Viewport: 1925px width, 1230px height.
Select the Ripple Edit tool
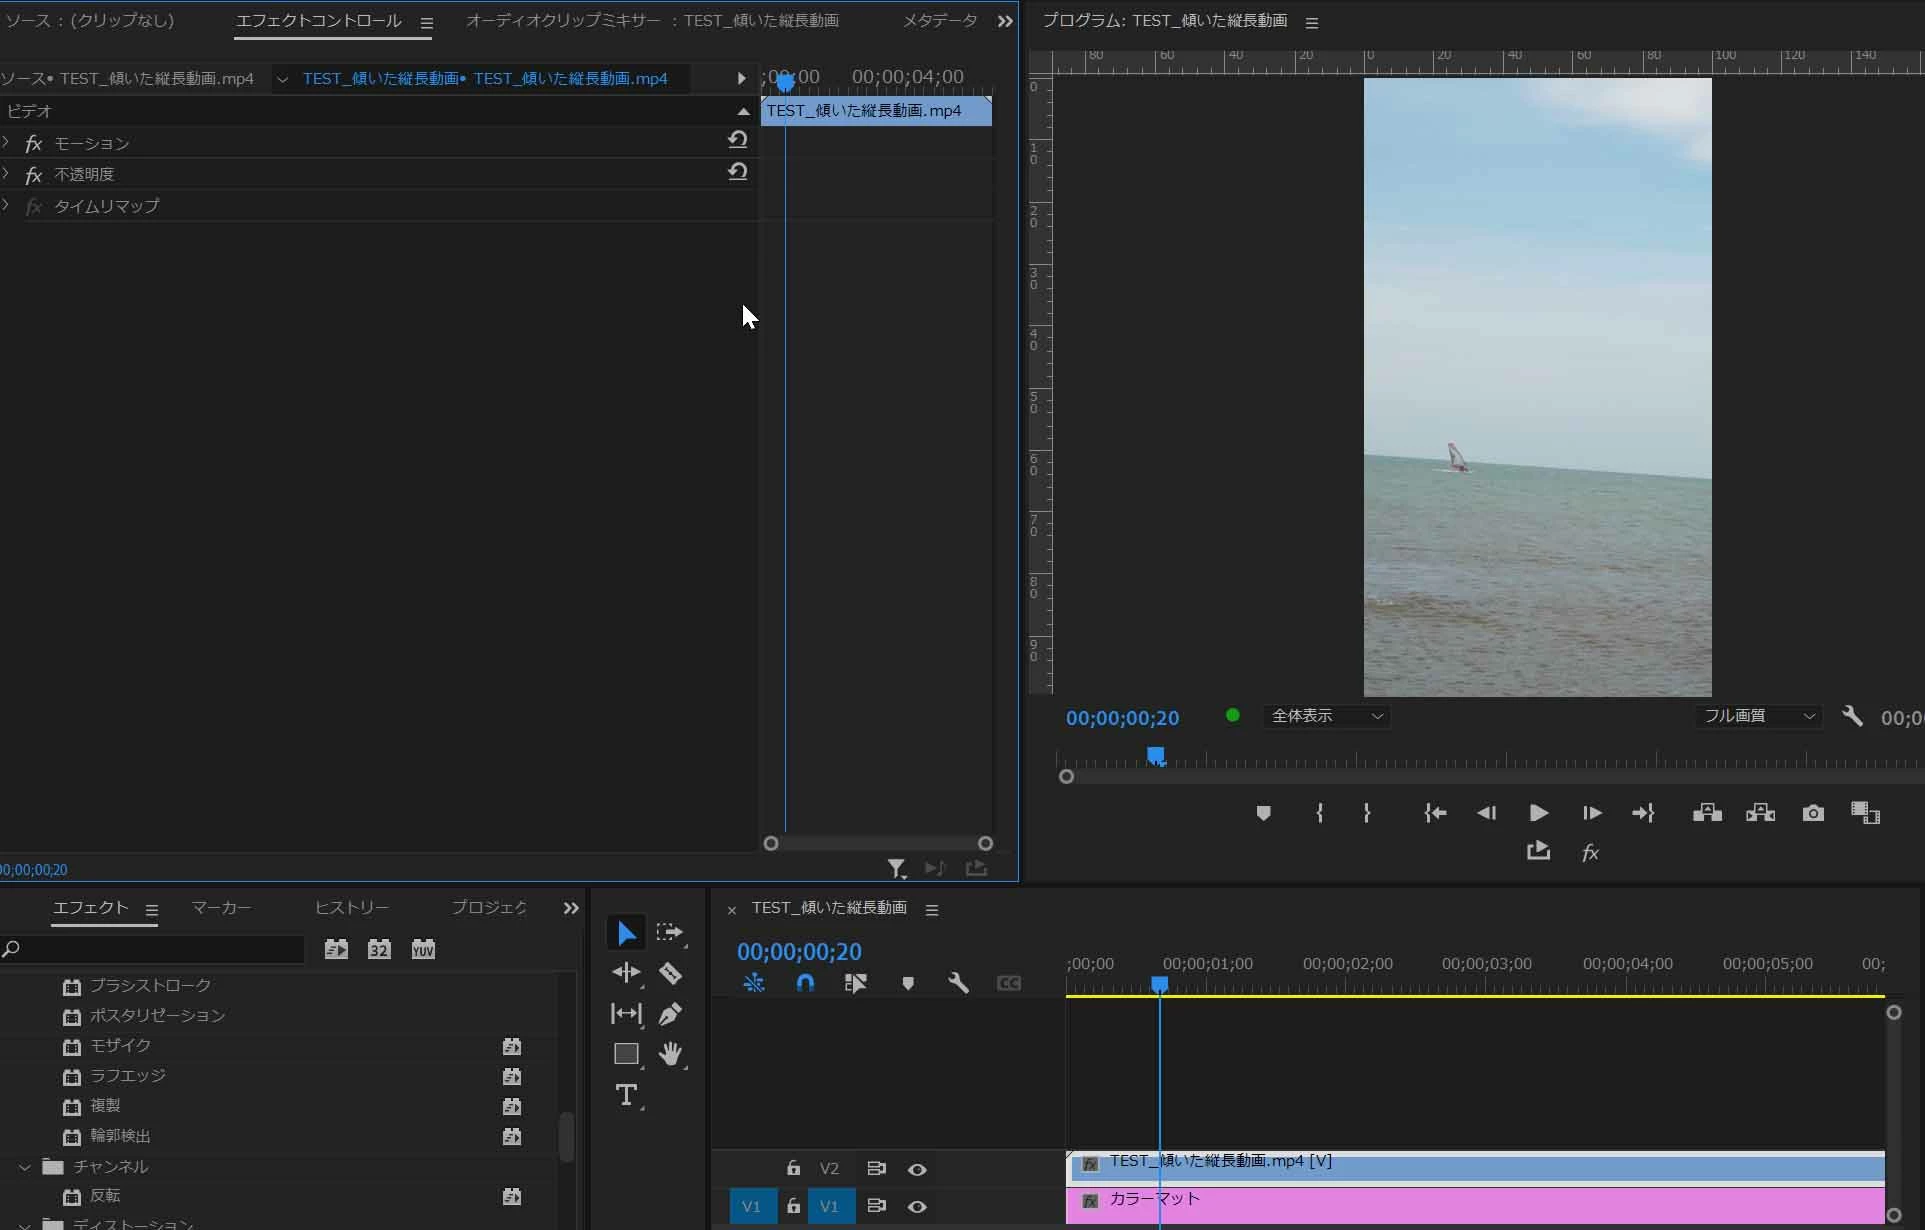click(x=626, y=973)
